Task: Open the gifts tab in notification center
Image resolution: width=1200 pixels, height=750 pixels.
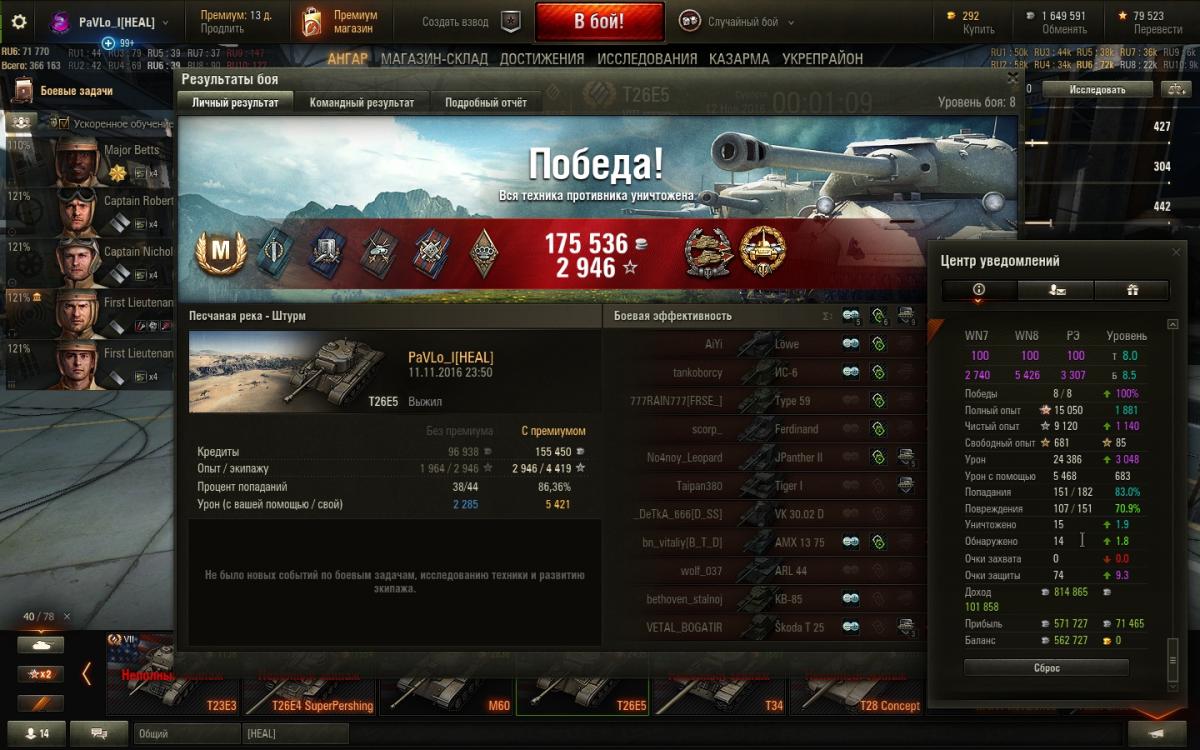Action: coord(1132,290)
